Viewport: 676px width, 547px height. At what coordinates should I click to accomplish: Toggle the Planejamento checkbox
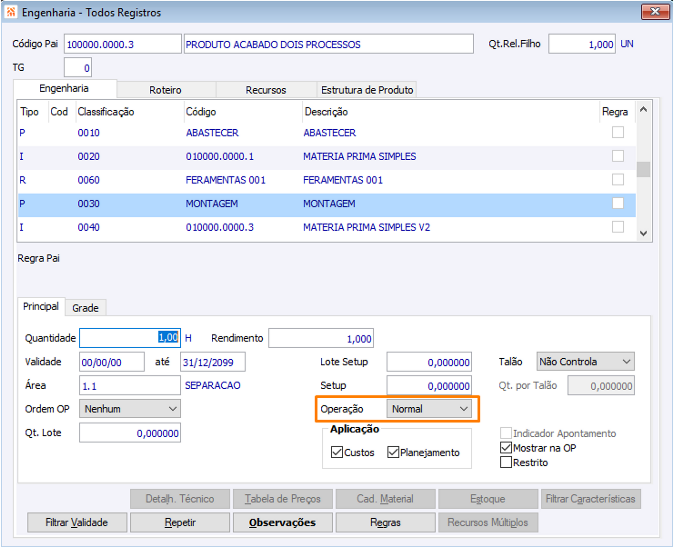[x=393, y=453]
